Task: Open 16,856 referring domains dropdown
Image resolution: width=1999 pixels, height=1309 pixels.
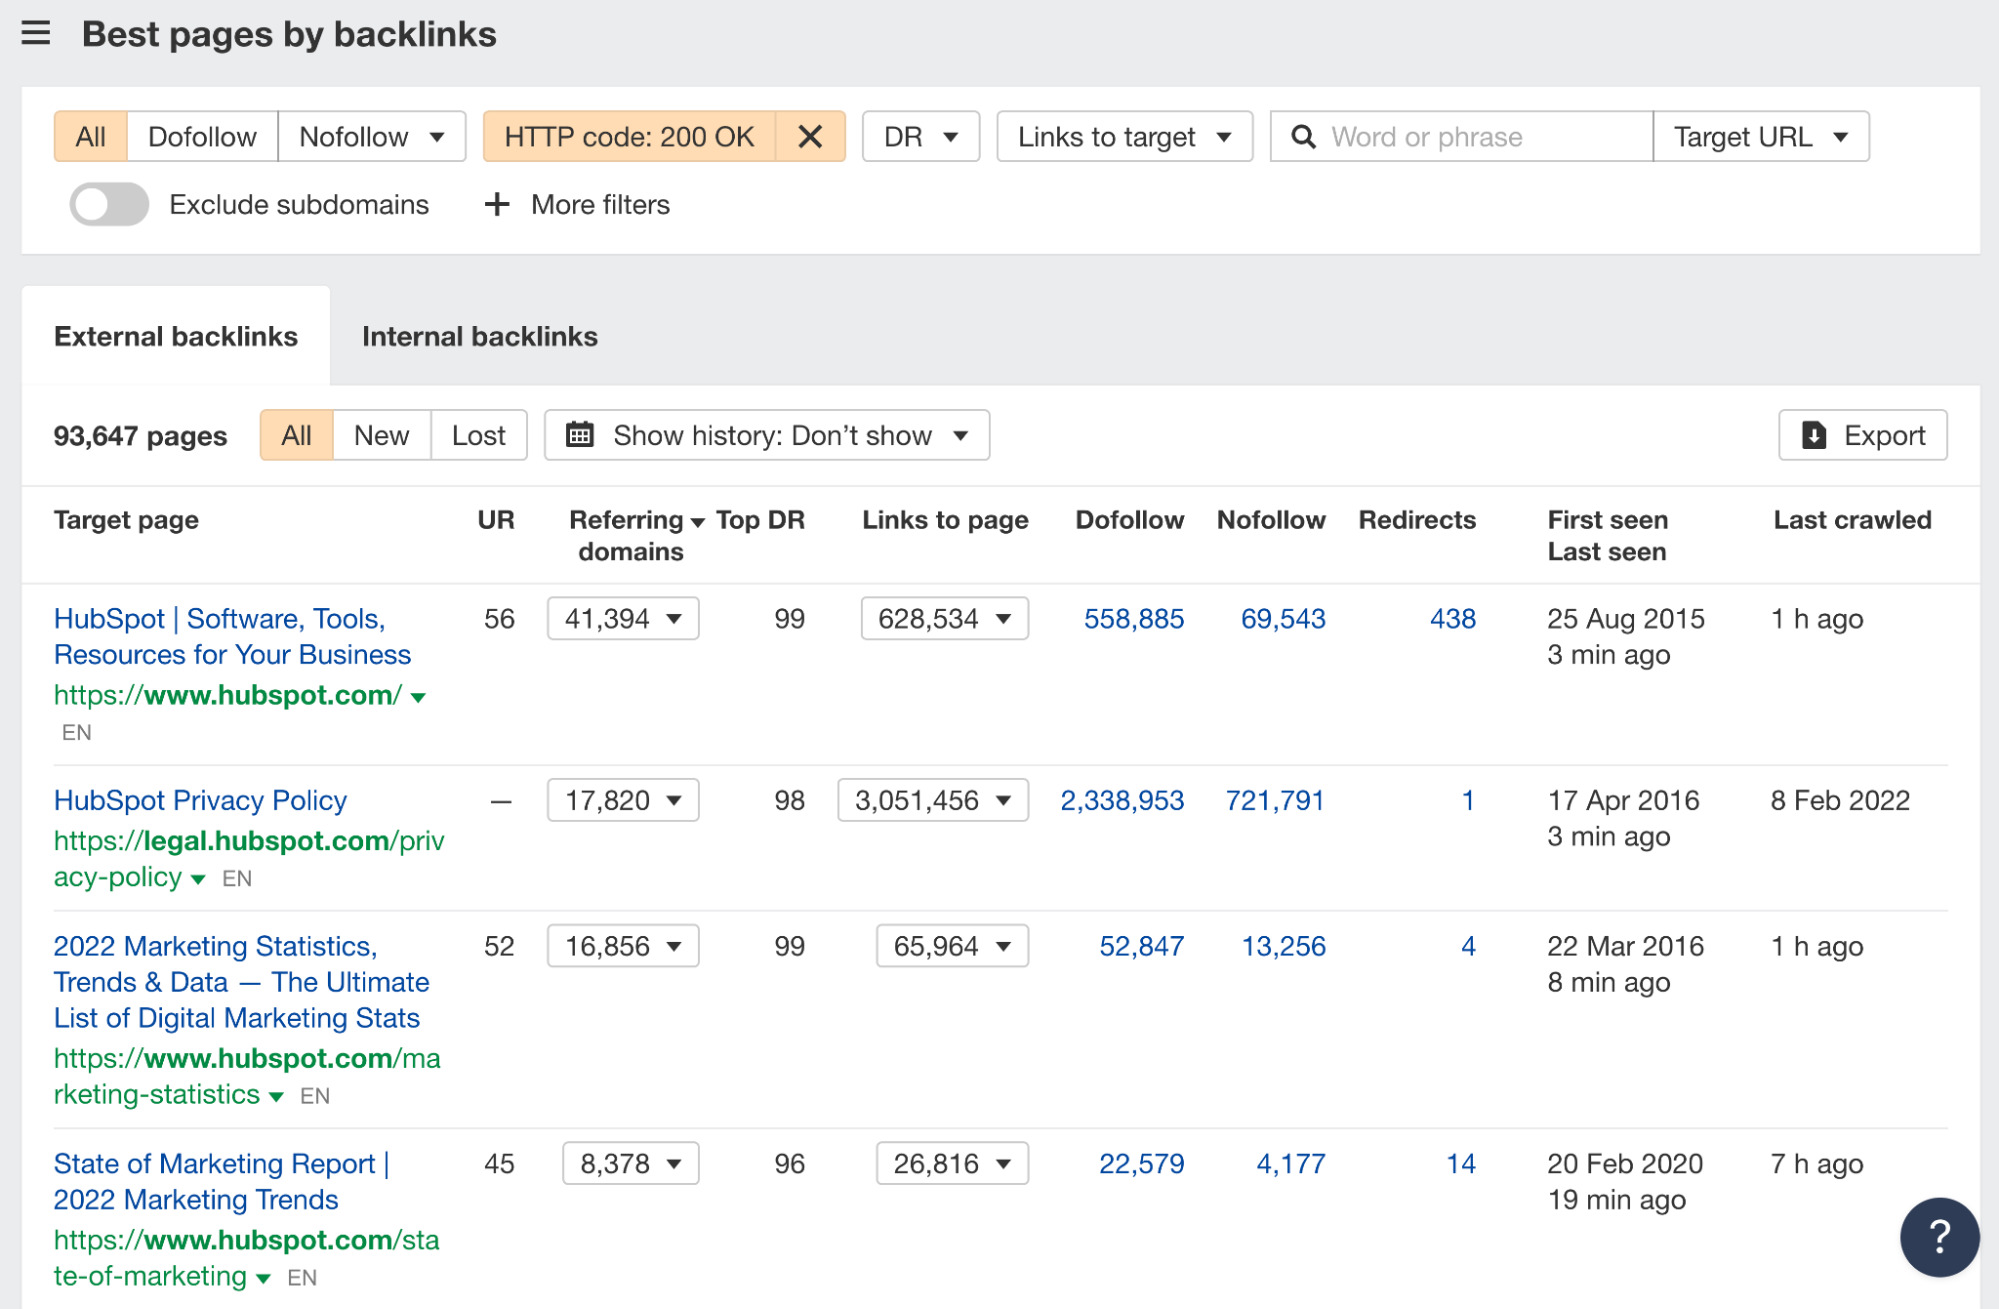Action: [x=623, y=946]
